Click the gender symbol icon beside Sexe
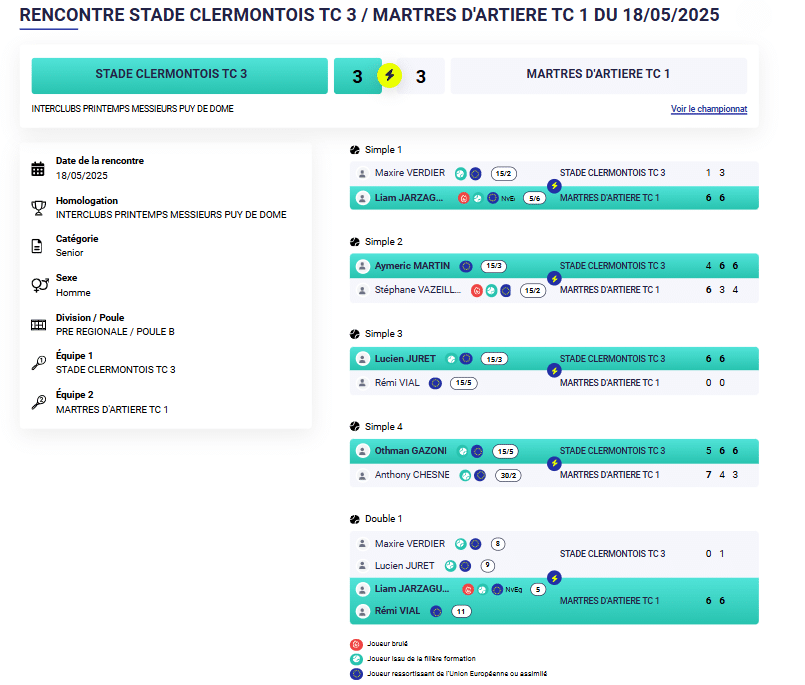 click(x=38, y=285)
